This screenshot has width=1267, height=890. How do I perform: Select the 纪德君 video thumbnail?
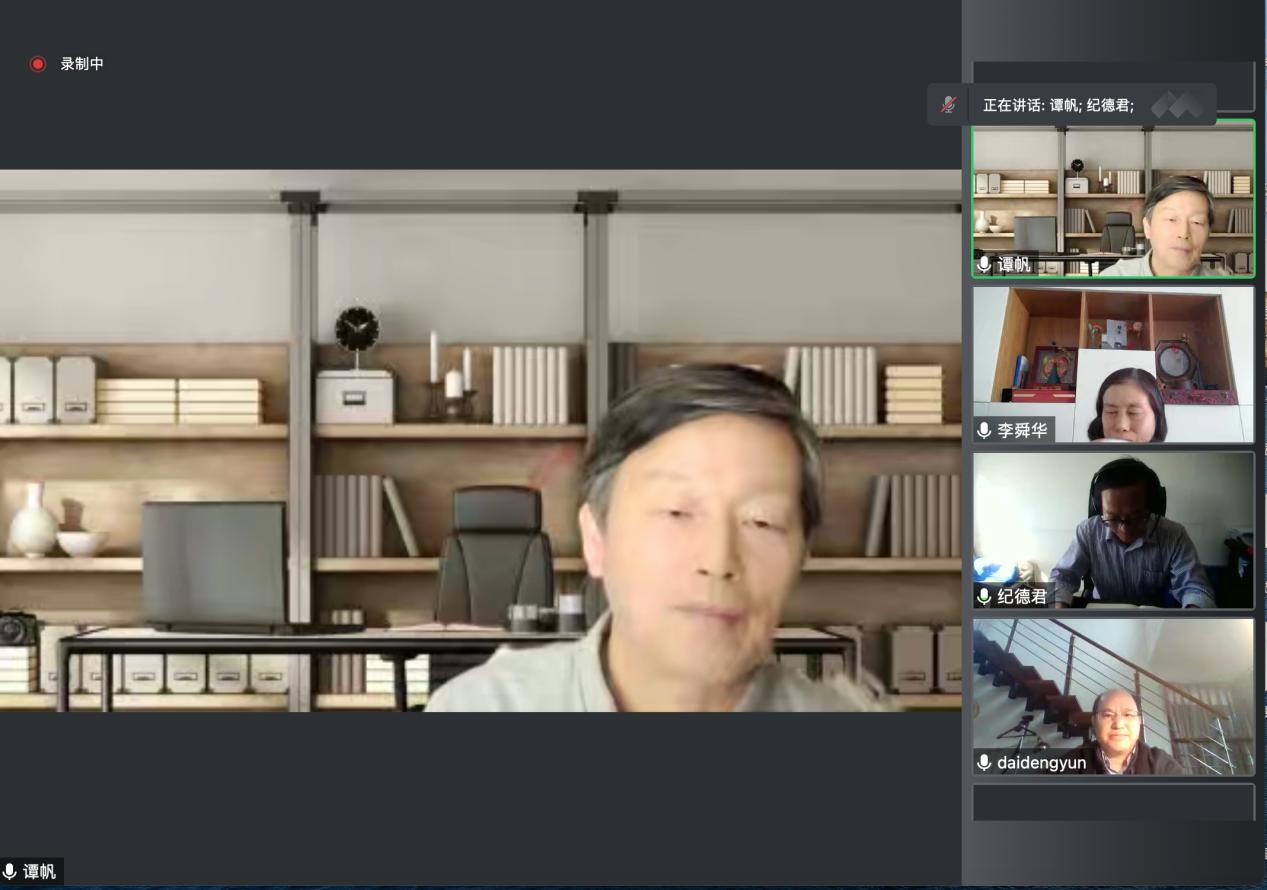tap(1113, 530)
